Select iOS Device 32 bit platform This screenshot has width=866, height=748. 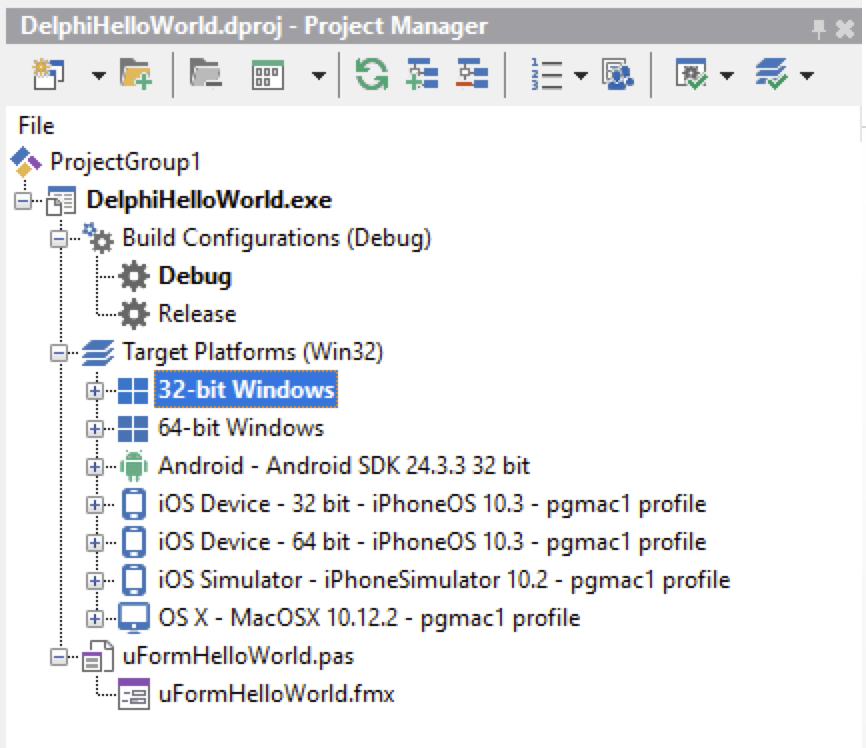pyautogui.click(x=432, y=504)
